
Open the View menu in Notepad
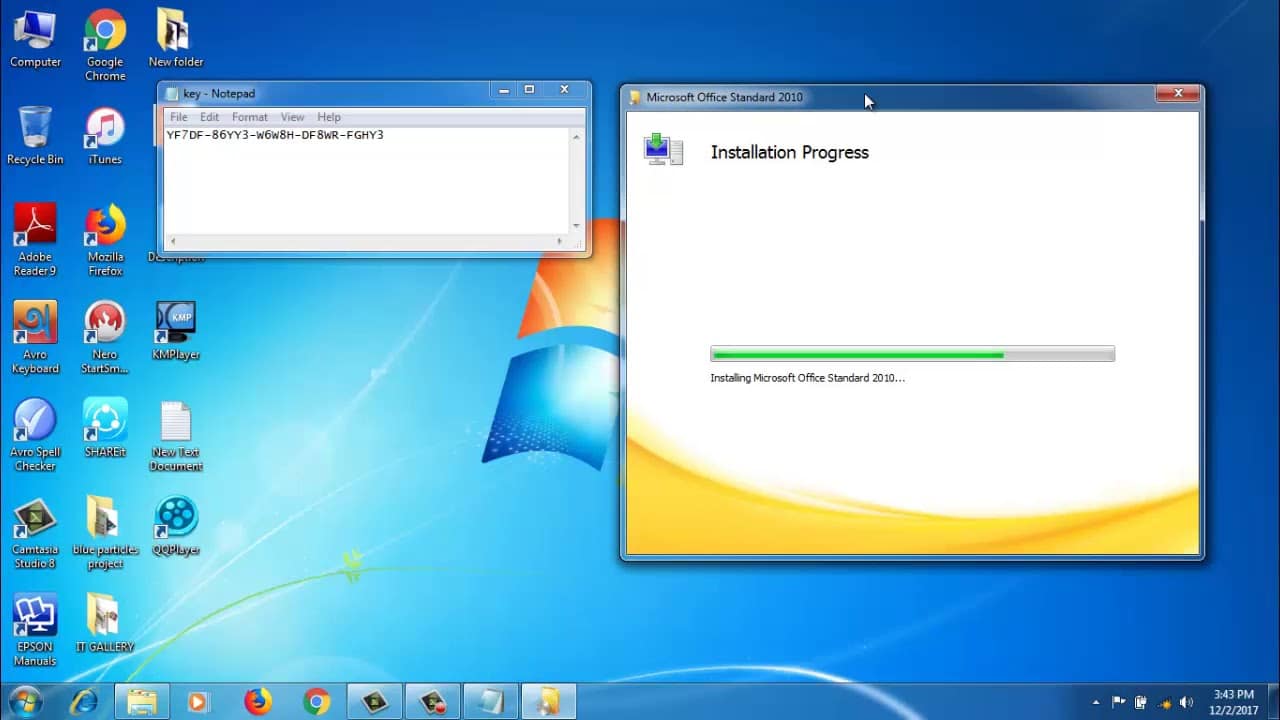[x=292, y=117]
